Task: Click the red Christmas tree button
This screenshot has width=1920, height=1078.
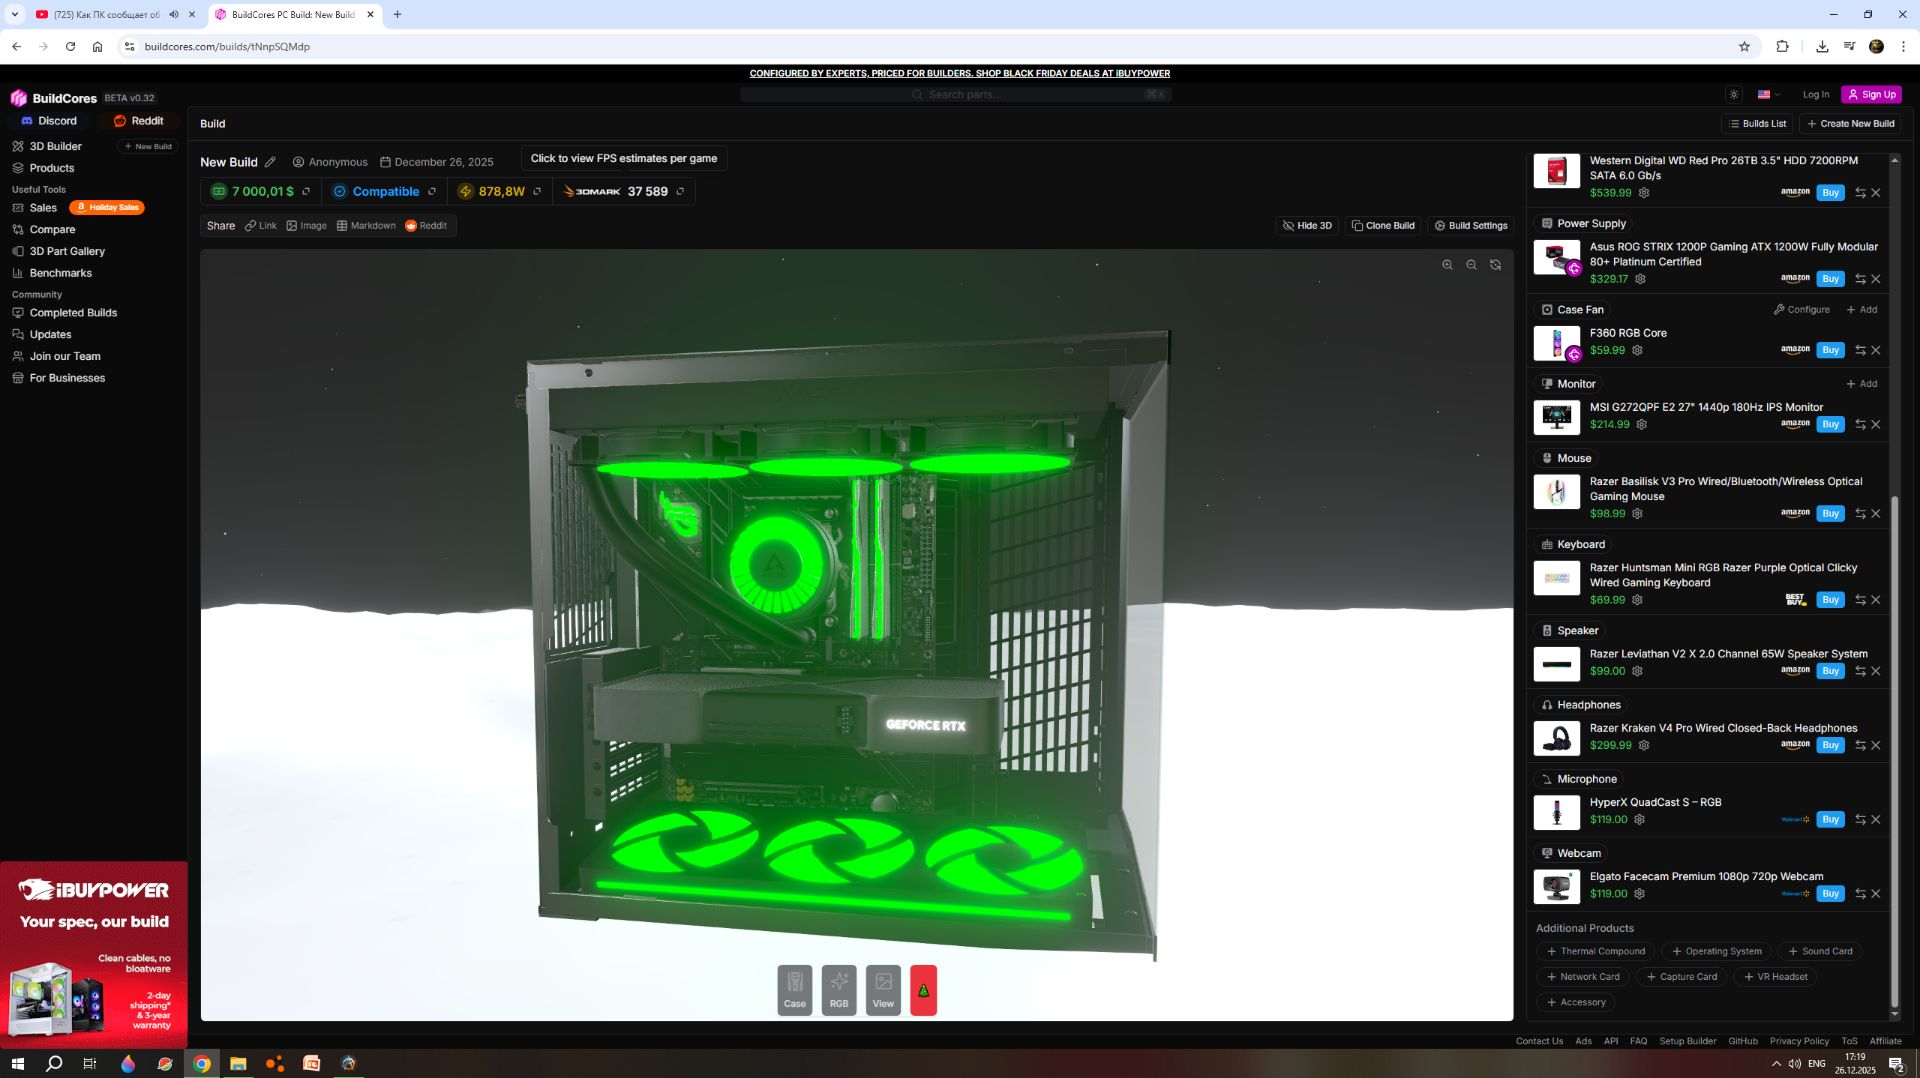Action: click(x=923, y=990)
